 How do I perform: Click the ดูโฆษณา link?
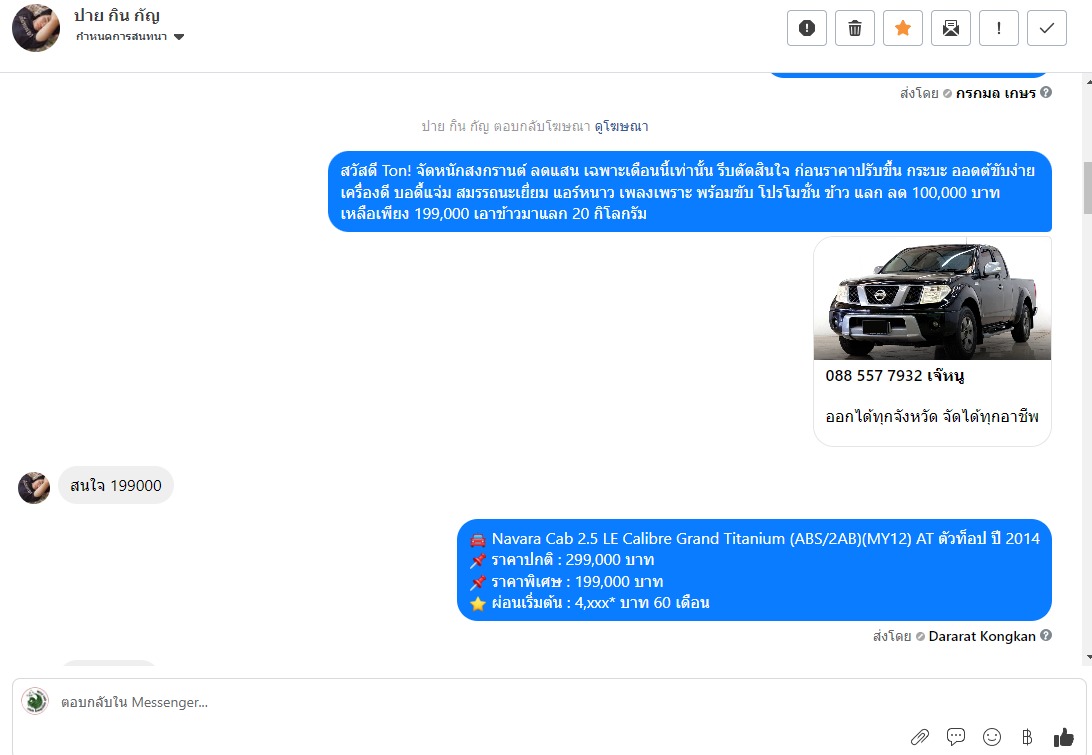pyautogui.click(x=621, y=126)
